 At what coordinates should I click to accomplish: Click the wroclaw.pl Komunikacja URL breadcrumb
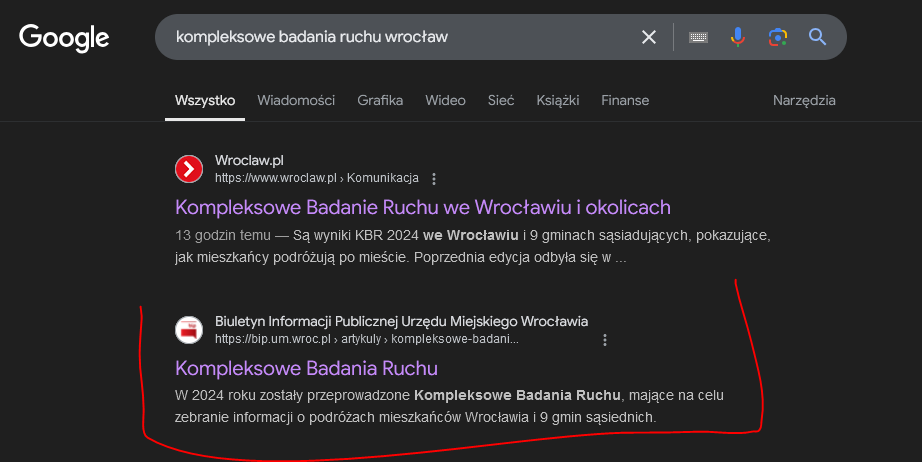click(317, 178)
